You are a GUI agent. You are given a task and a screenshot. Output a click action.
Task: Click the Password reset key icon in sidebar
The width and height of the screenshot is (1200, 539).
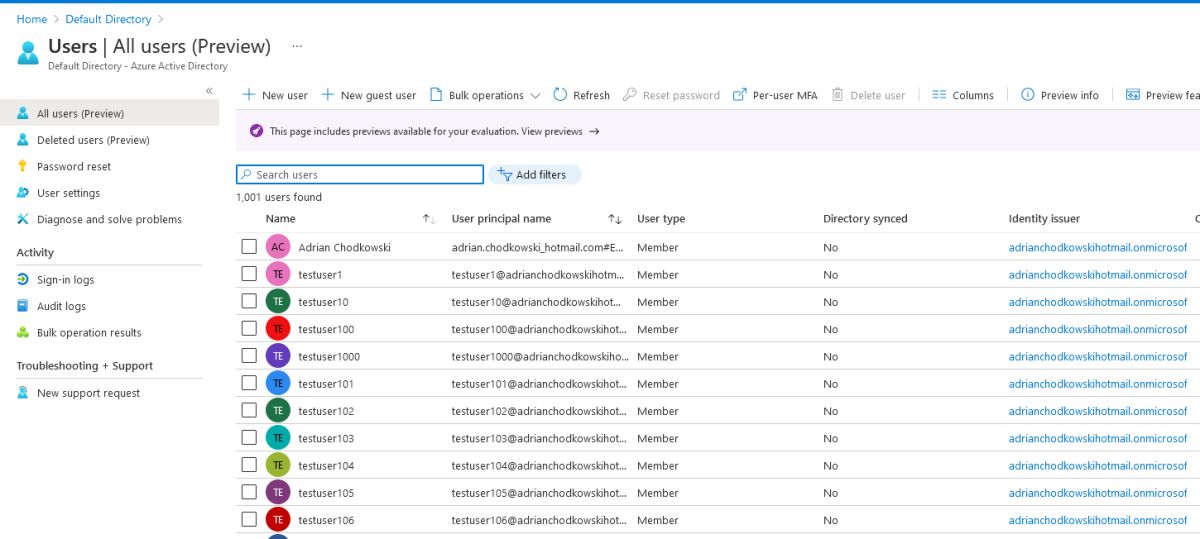pyautogui.click(x=23, y=167)
